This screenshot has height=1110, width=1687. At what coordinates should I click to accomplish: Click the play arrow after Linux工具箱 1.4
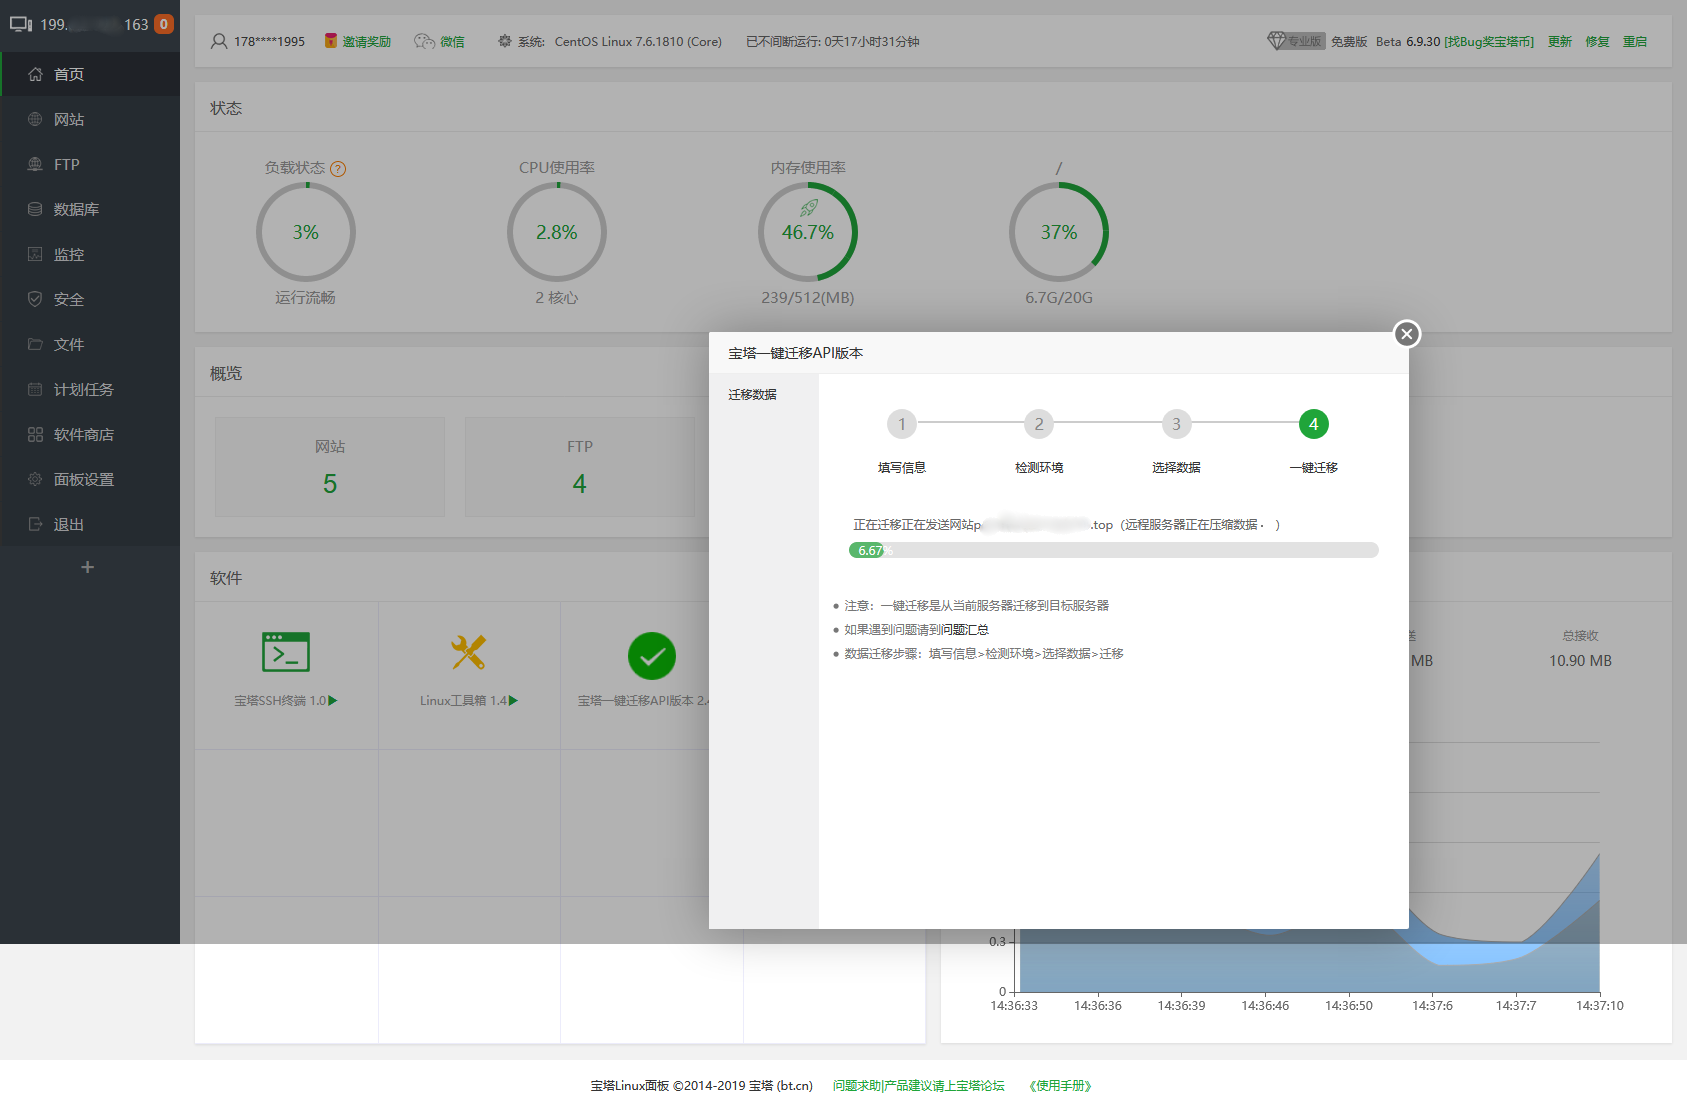513,701
